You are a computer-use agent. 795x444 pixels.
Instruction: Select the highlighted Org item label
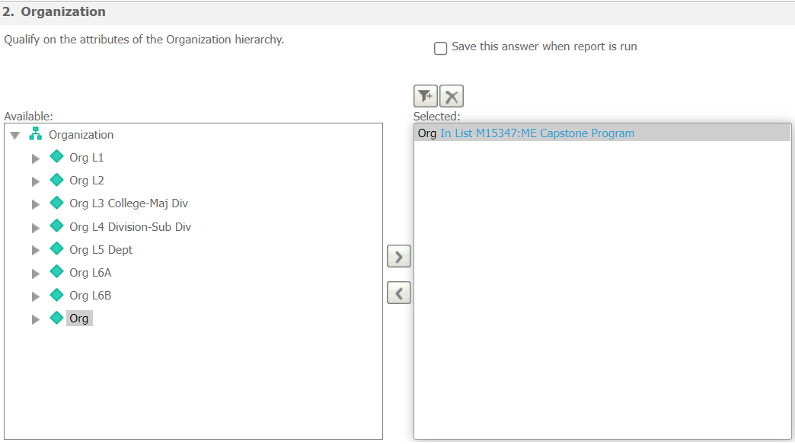click(79, 318)
